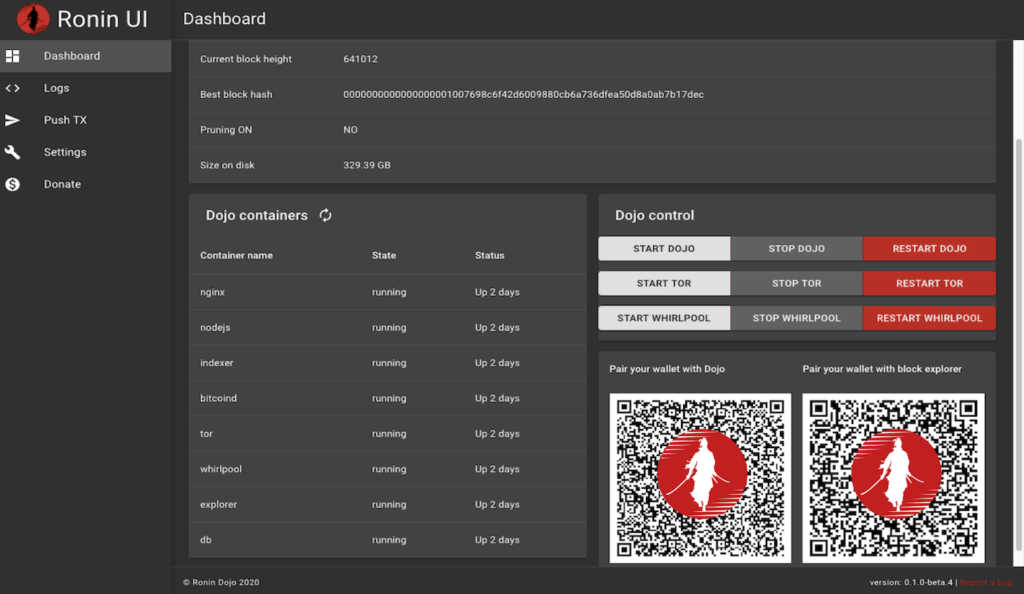Click the Donate dollar icon

12,184
